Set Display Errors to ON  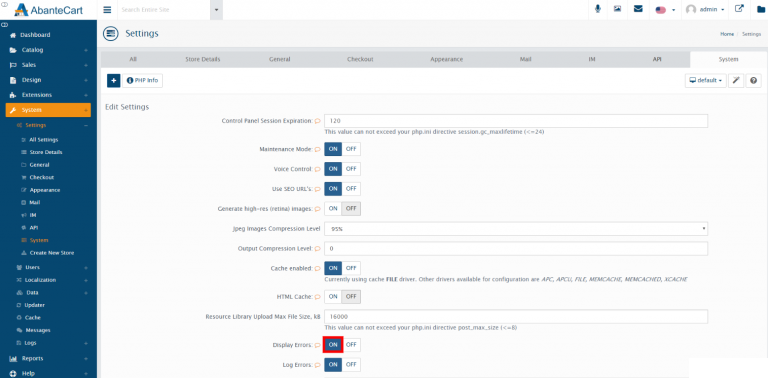tap(333, 345)
